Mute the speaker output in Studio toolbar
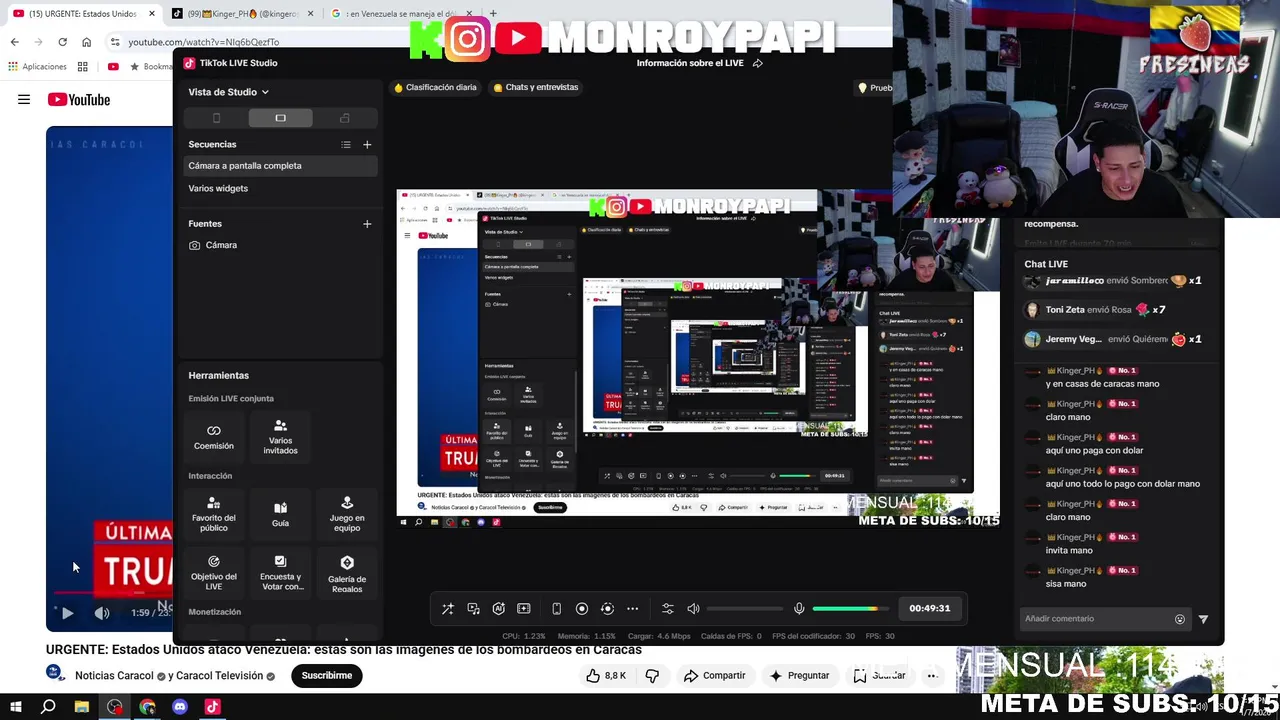The image size is (1280, 720). (693, 608)
